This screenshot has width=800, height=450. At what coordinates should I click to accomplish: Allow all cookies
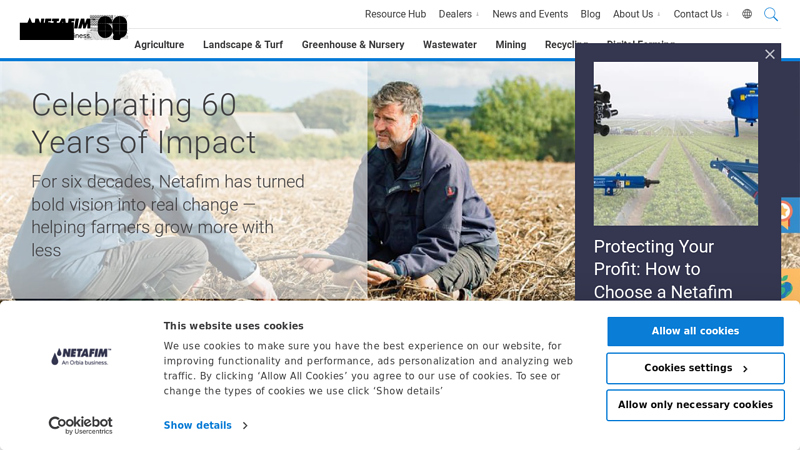pyautogui.click(x=695, y=331)
